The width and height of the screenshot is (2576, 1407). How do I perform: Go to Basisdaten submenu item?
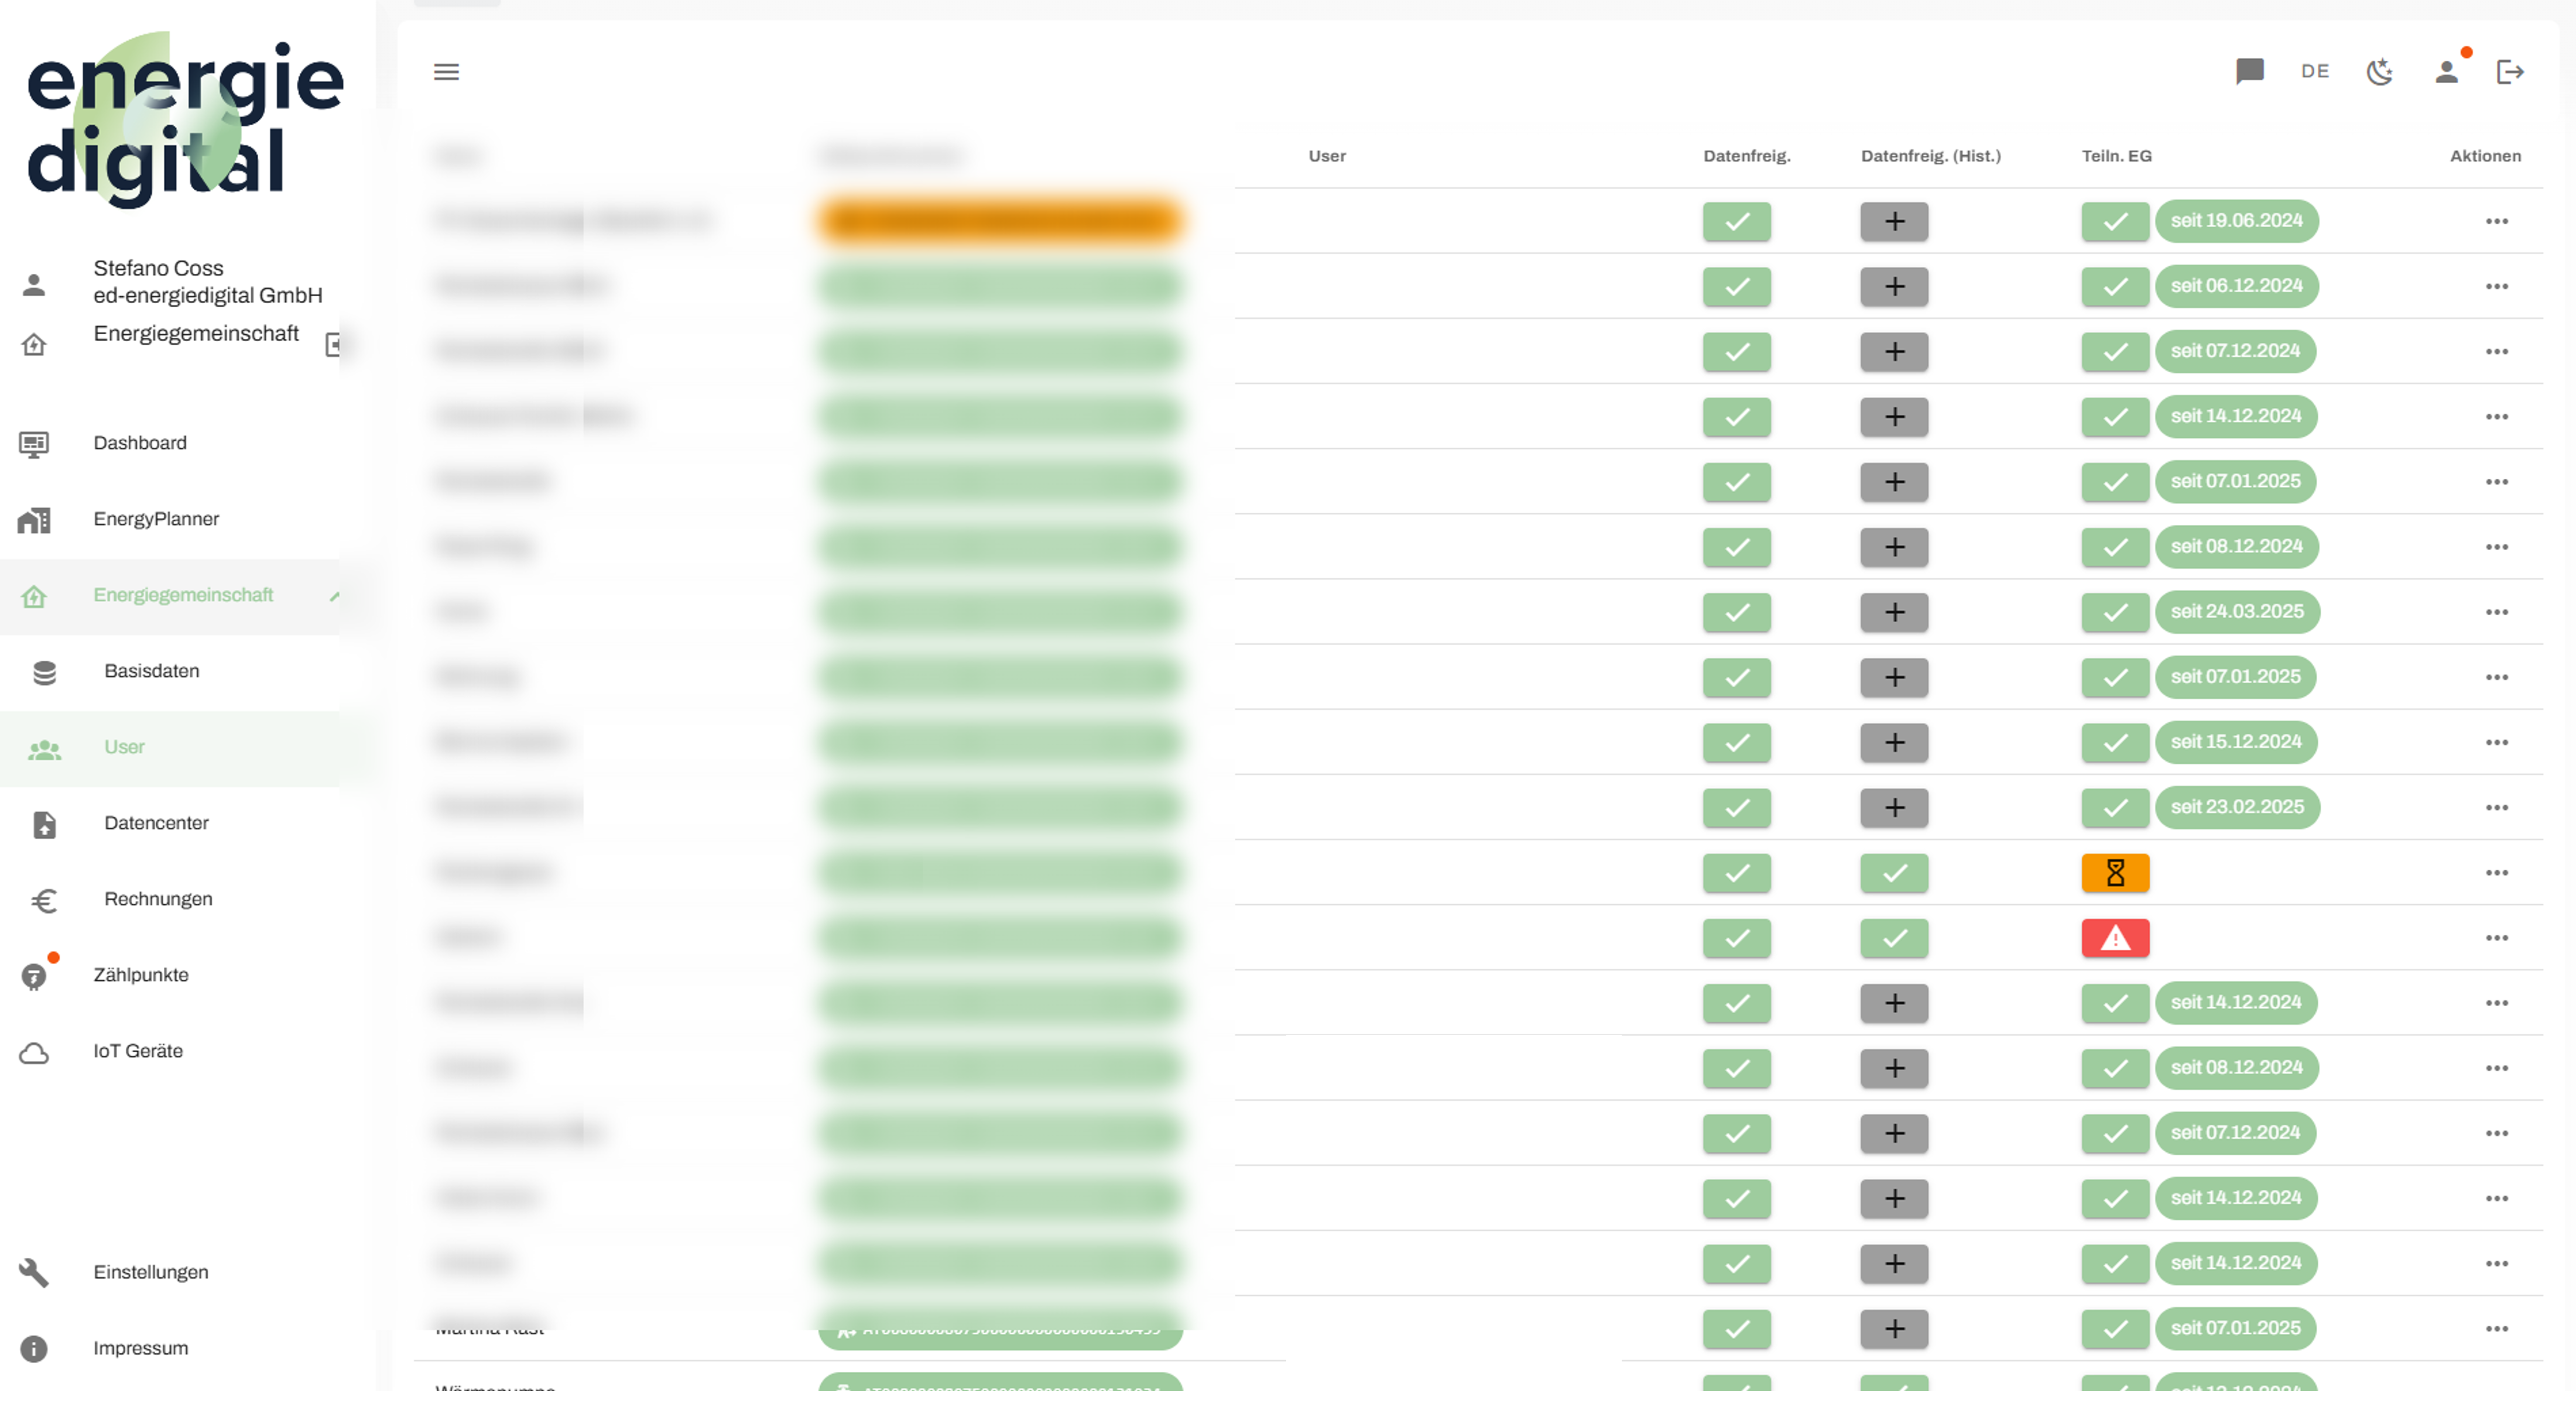151,671
